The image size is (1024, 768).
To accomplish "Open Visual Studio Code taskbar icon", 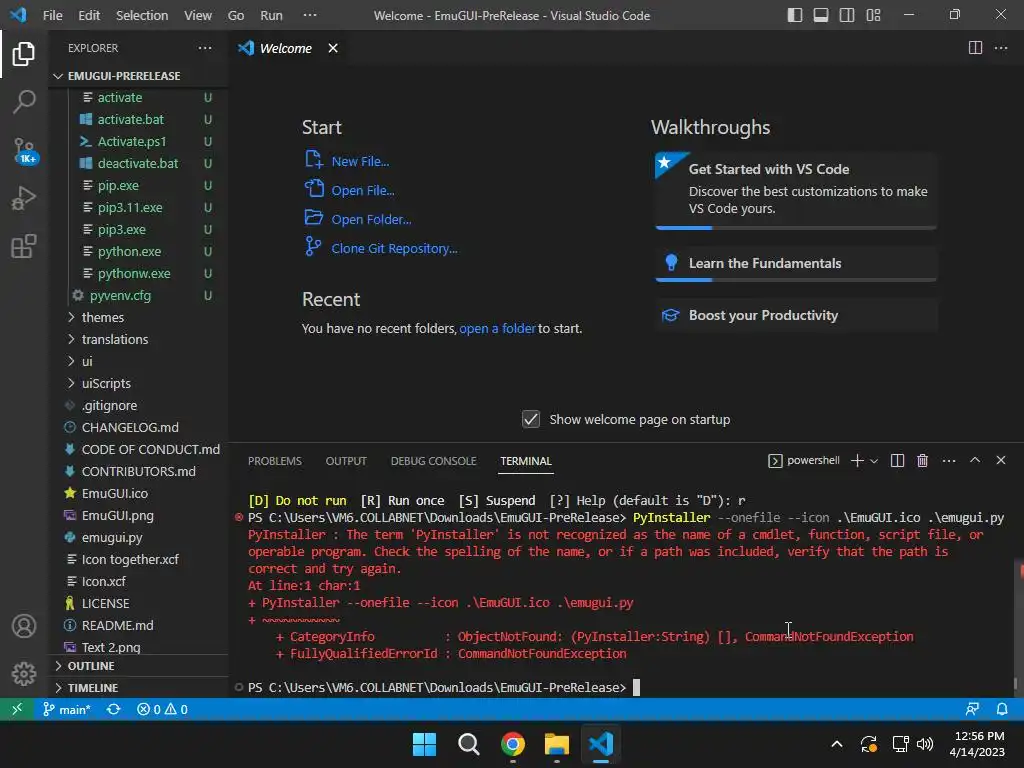I will (601, 744).
